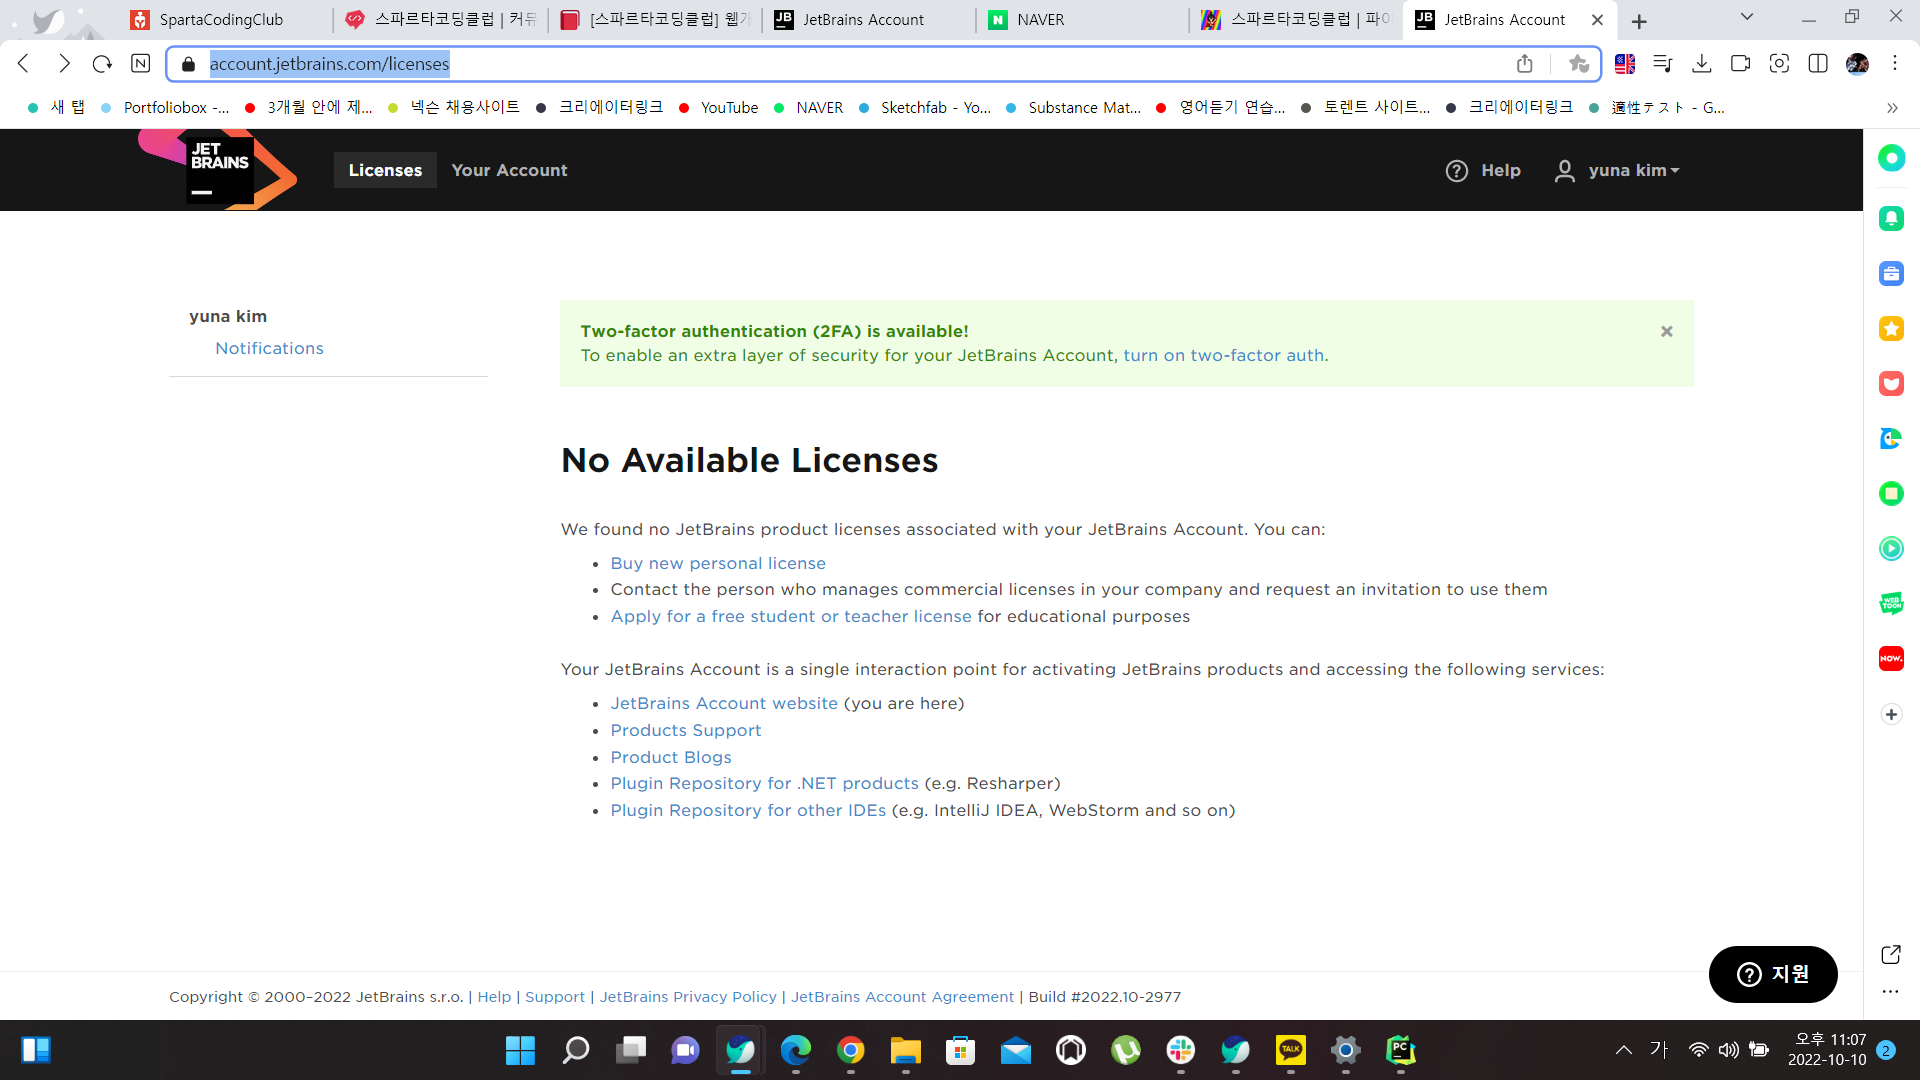Open the JetBrains Account website link
This screenshot has height=1080, width=1920.
[x=724, y=703]
